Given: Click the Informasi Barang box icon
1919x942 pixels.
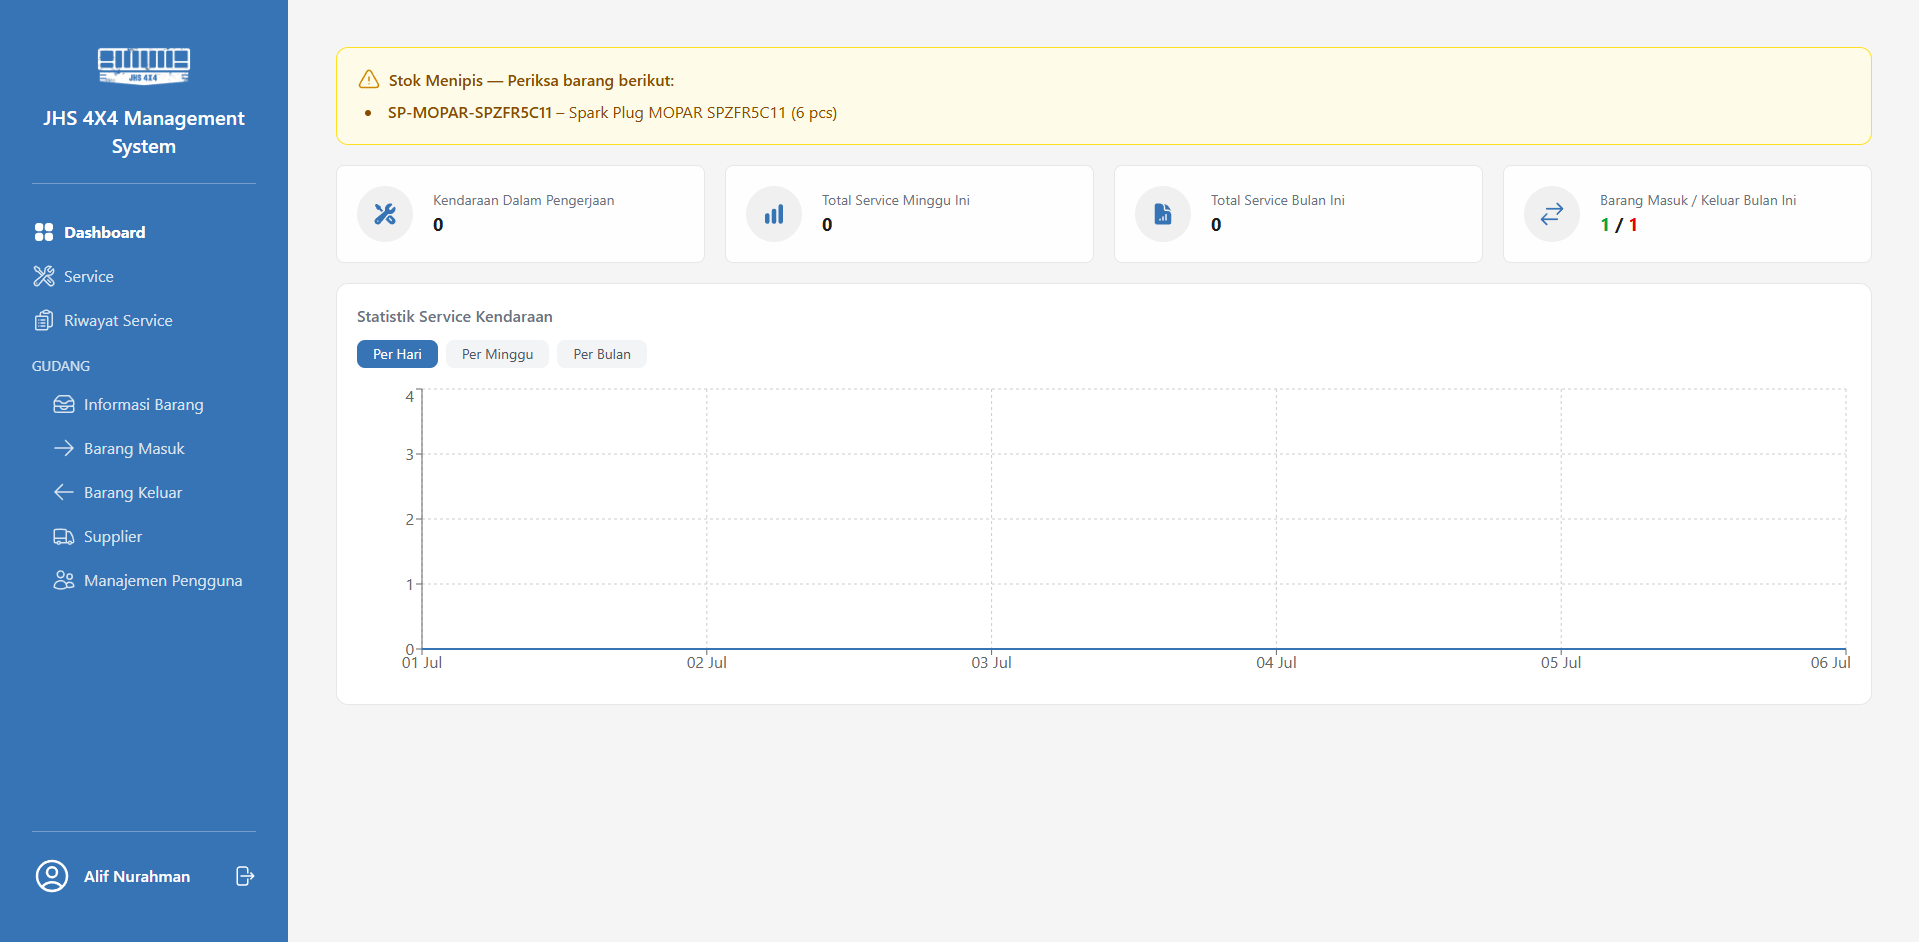Looking at the screenshot, I should click(64, 404).
